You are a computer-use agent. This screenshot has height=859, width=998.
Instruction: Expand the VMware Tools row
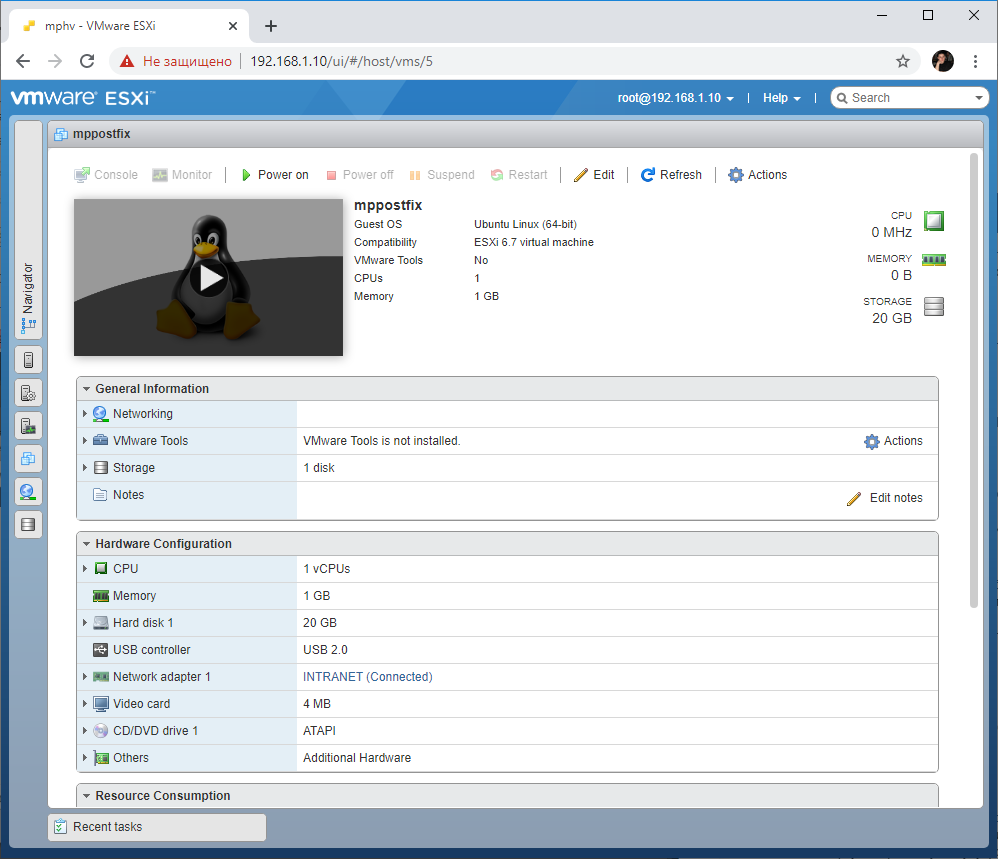tap(85, 441)
